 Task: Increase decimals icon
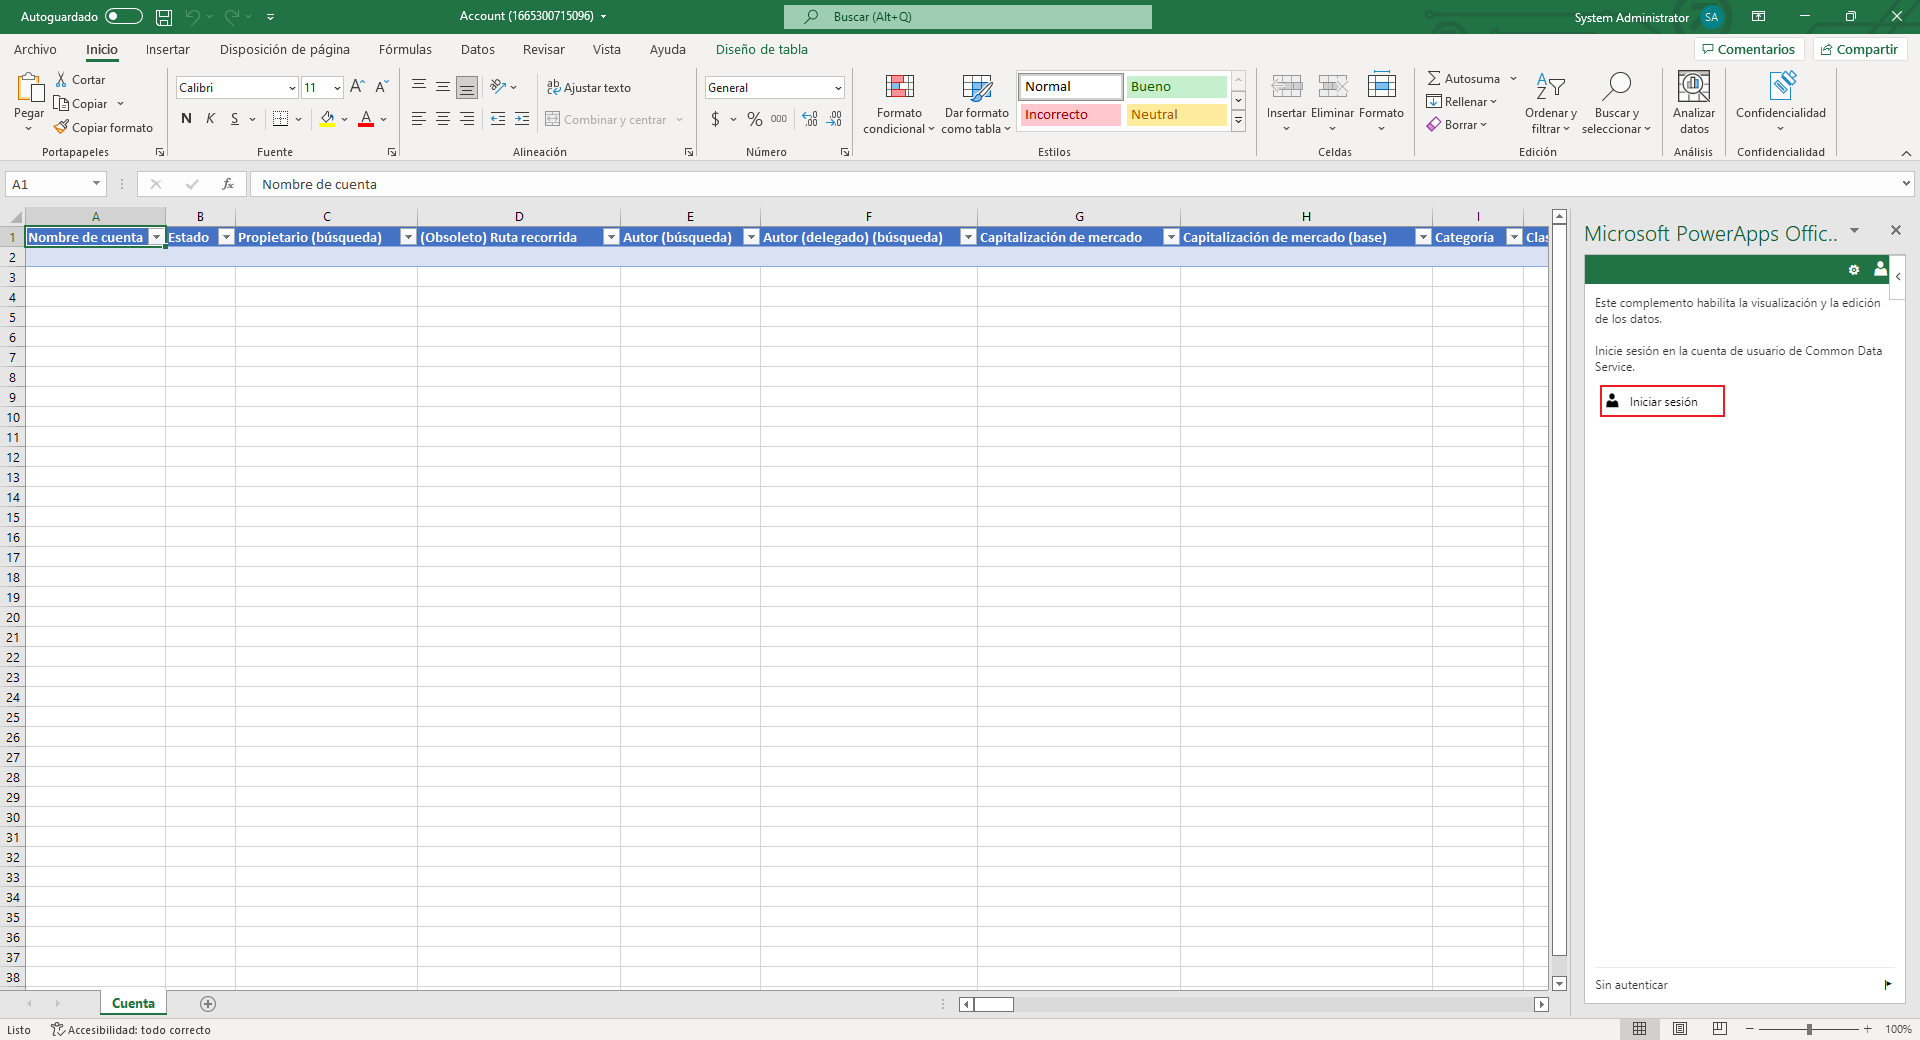810,119
